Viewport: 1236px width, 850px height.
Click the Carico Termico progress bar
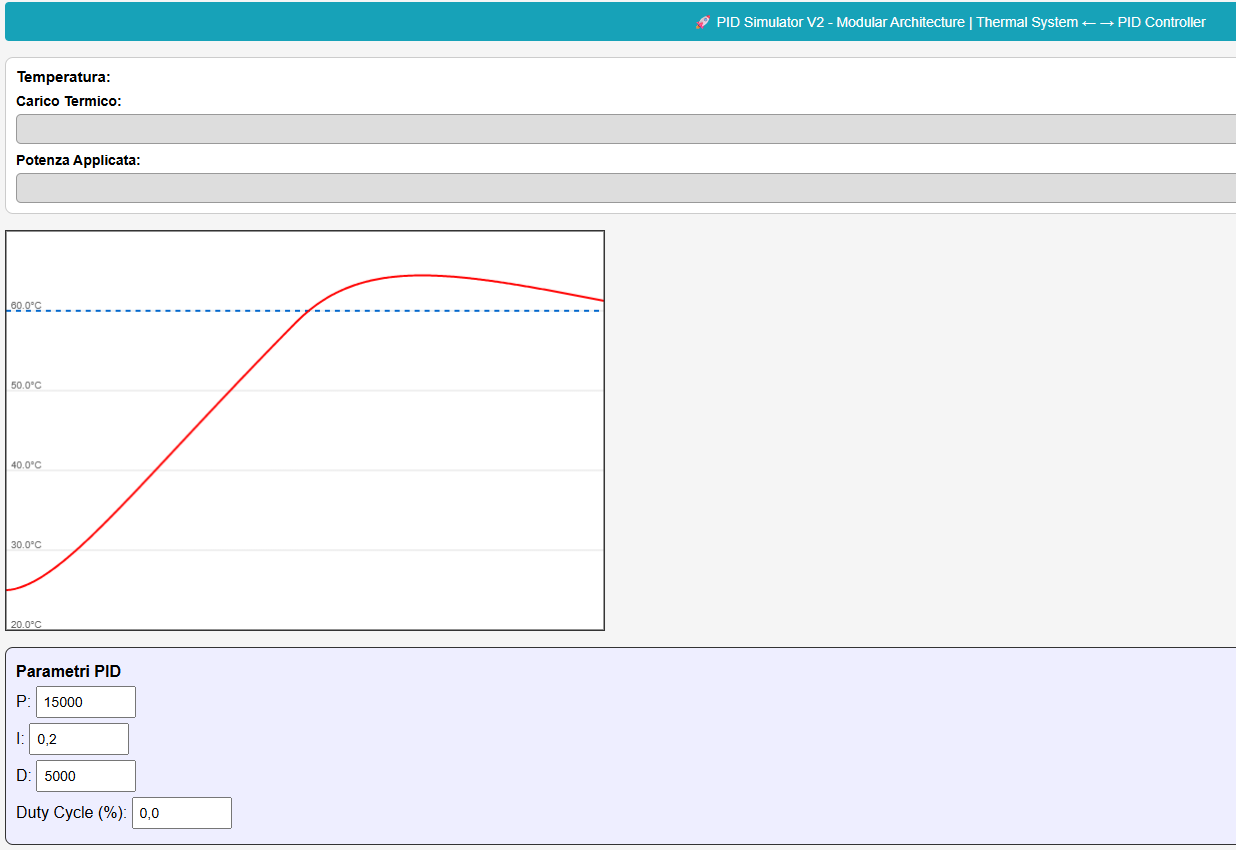pyautogui.click(x=620, y=128)
